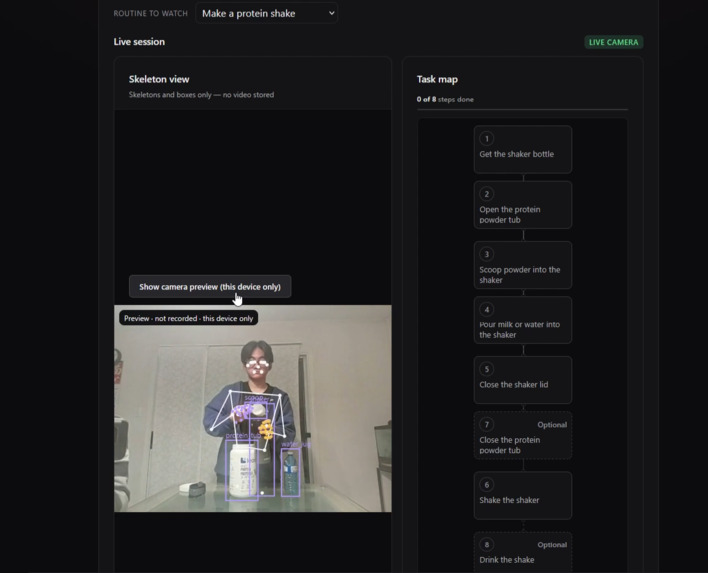Click the step 7 number circle
The image size is (708, 573).
pos(487,424)
